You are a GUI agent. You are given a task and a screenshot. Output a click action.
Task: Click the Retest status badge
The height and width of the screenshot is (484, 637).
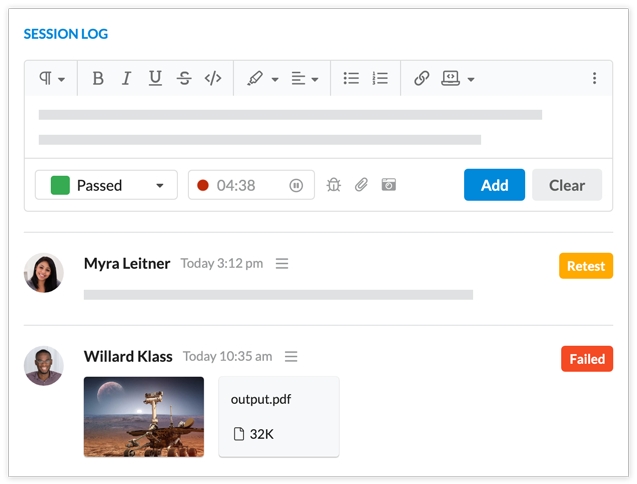(x=586, y=266)
